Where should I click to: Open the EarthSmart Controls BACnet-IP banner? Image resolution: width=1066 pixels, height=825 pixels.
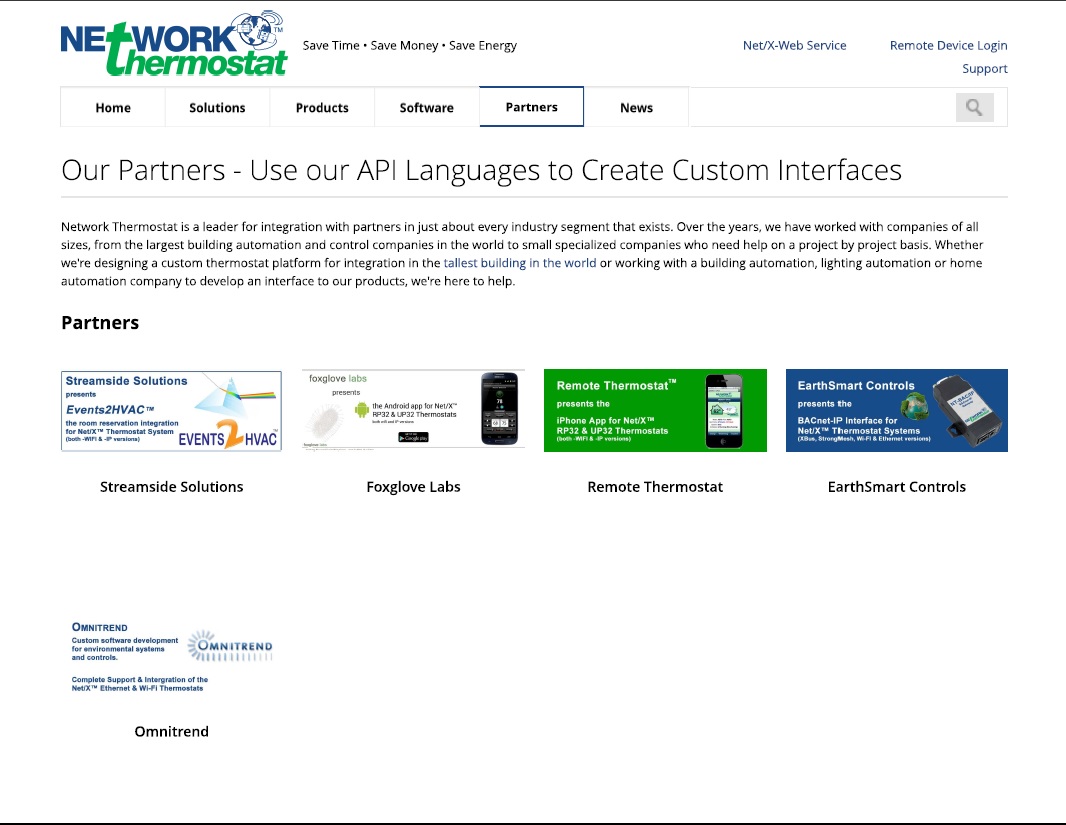pos(897,410)
